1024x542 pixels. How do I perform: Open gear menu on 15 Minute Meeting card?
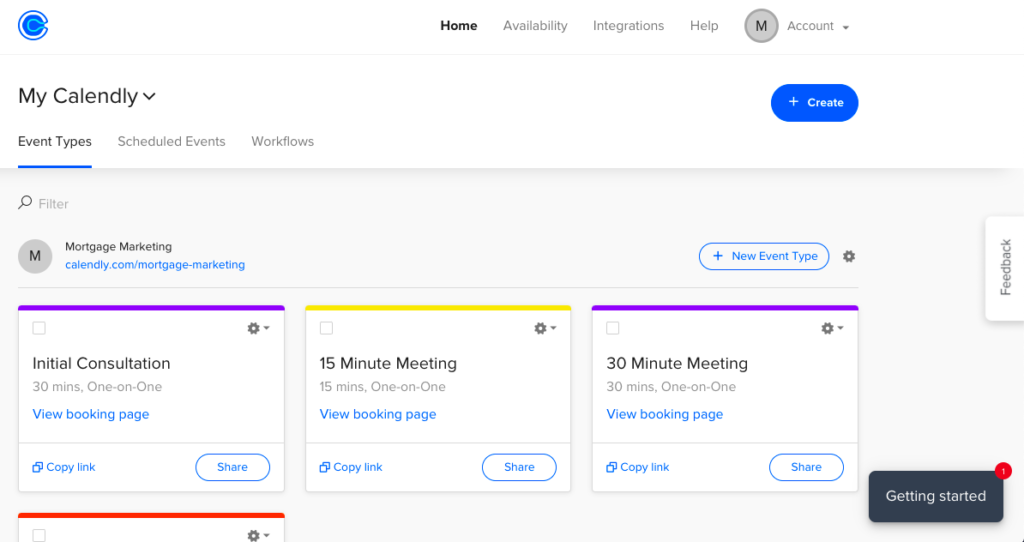click(x=545, y=328)
